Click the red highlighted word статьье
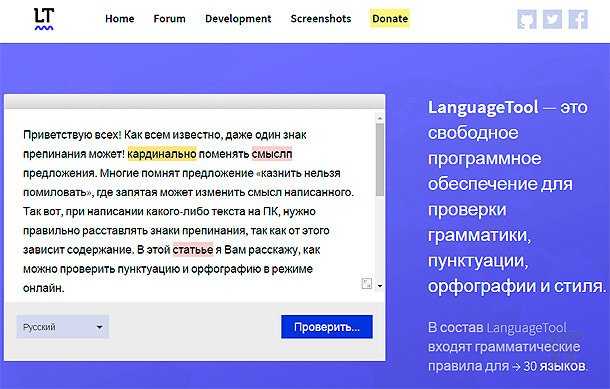 193,250
